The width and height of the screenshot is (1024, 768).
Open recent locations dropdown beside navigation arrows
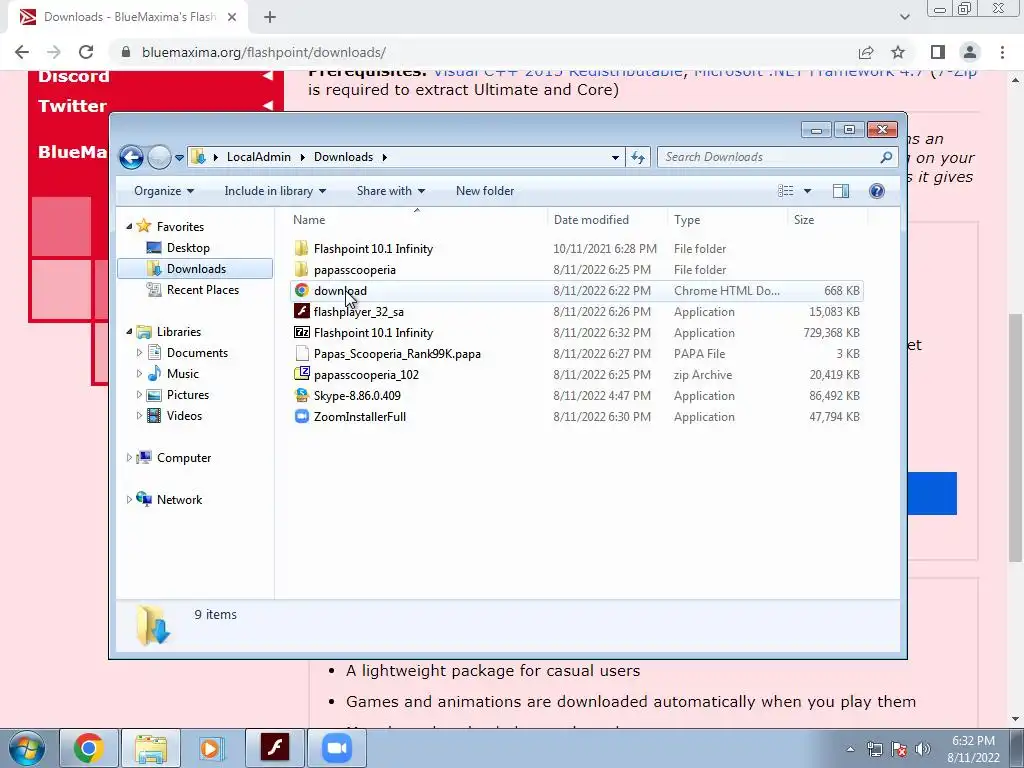(179, 158)
